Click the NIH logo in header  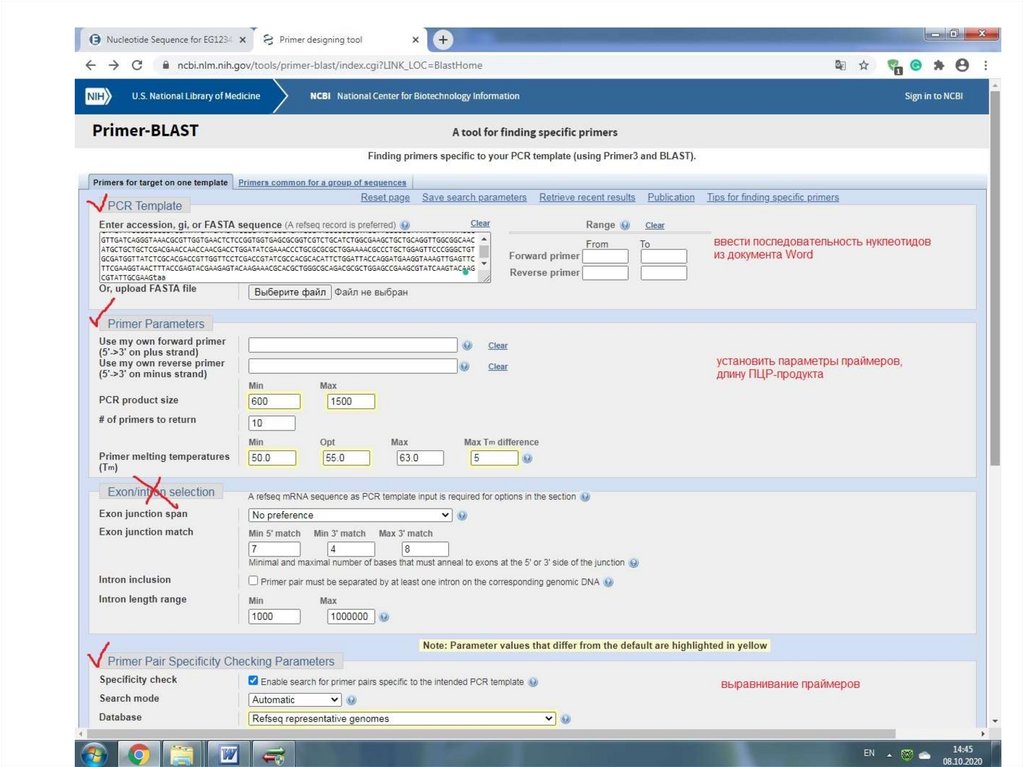98,96
